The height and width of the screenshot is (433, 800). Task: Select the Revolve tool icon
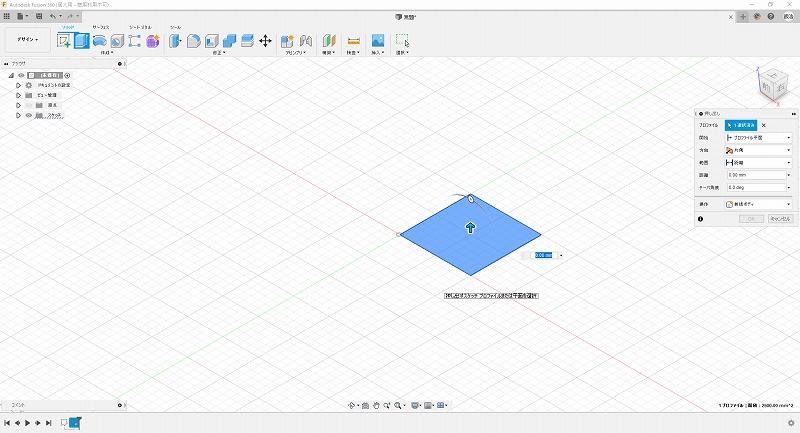(100, 41)
